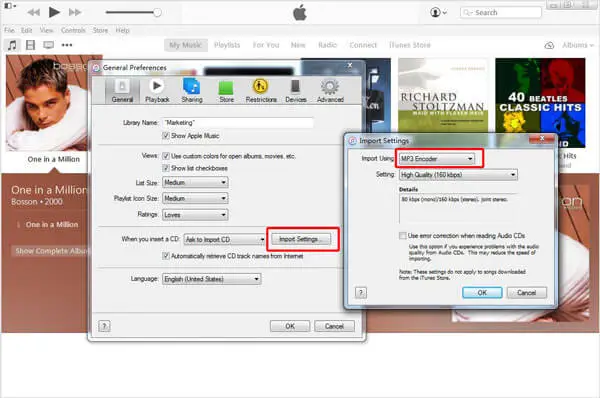Viewport: 600px width, 398px height.
Task: Click the Import Settings button
Action: pos(301,239)
